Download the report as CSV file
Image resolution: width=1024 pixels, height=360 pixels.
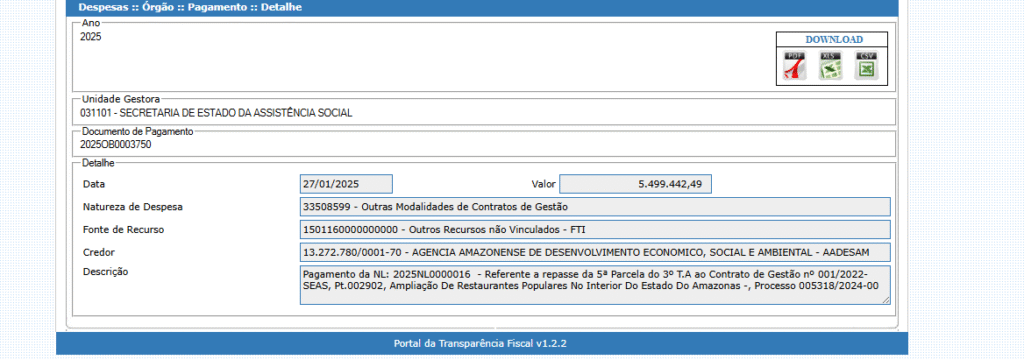pos(867,66)
